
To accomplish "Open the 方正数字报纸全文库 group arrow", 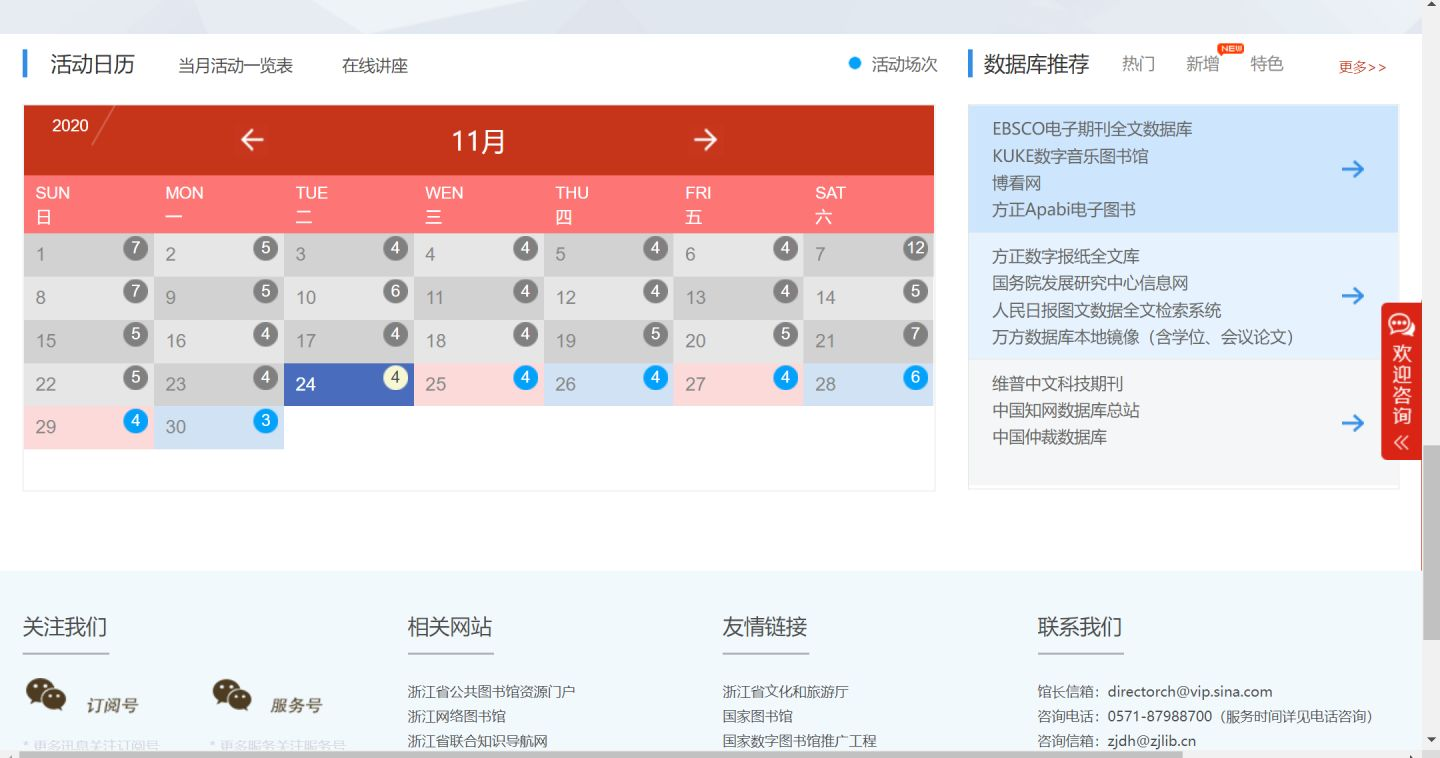I will [1353, 296].
